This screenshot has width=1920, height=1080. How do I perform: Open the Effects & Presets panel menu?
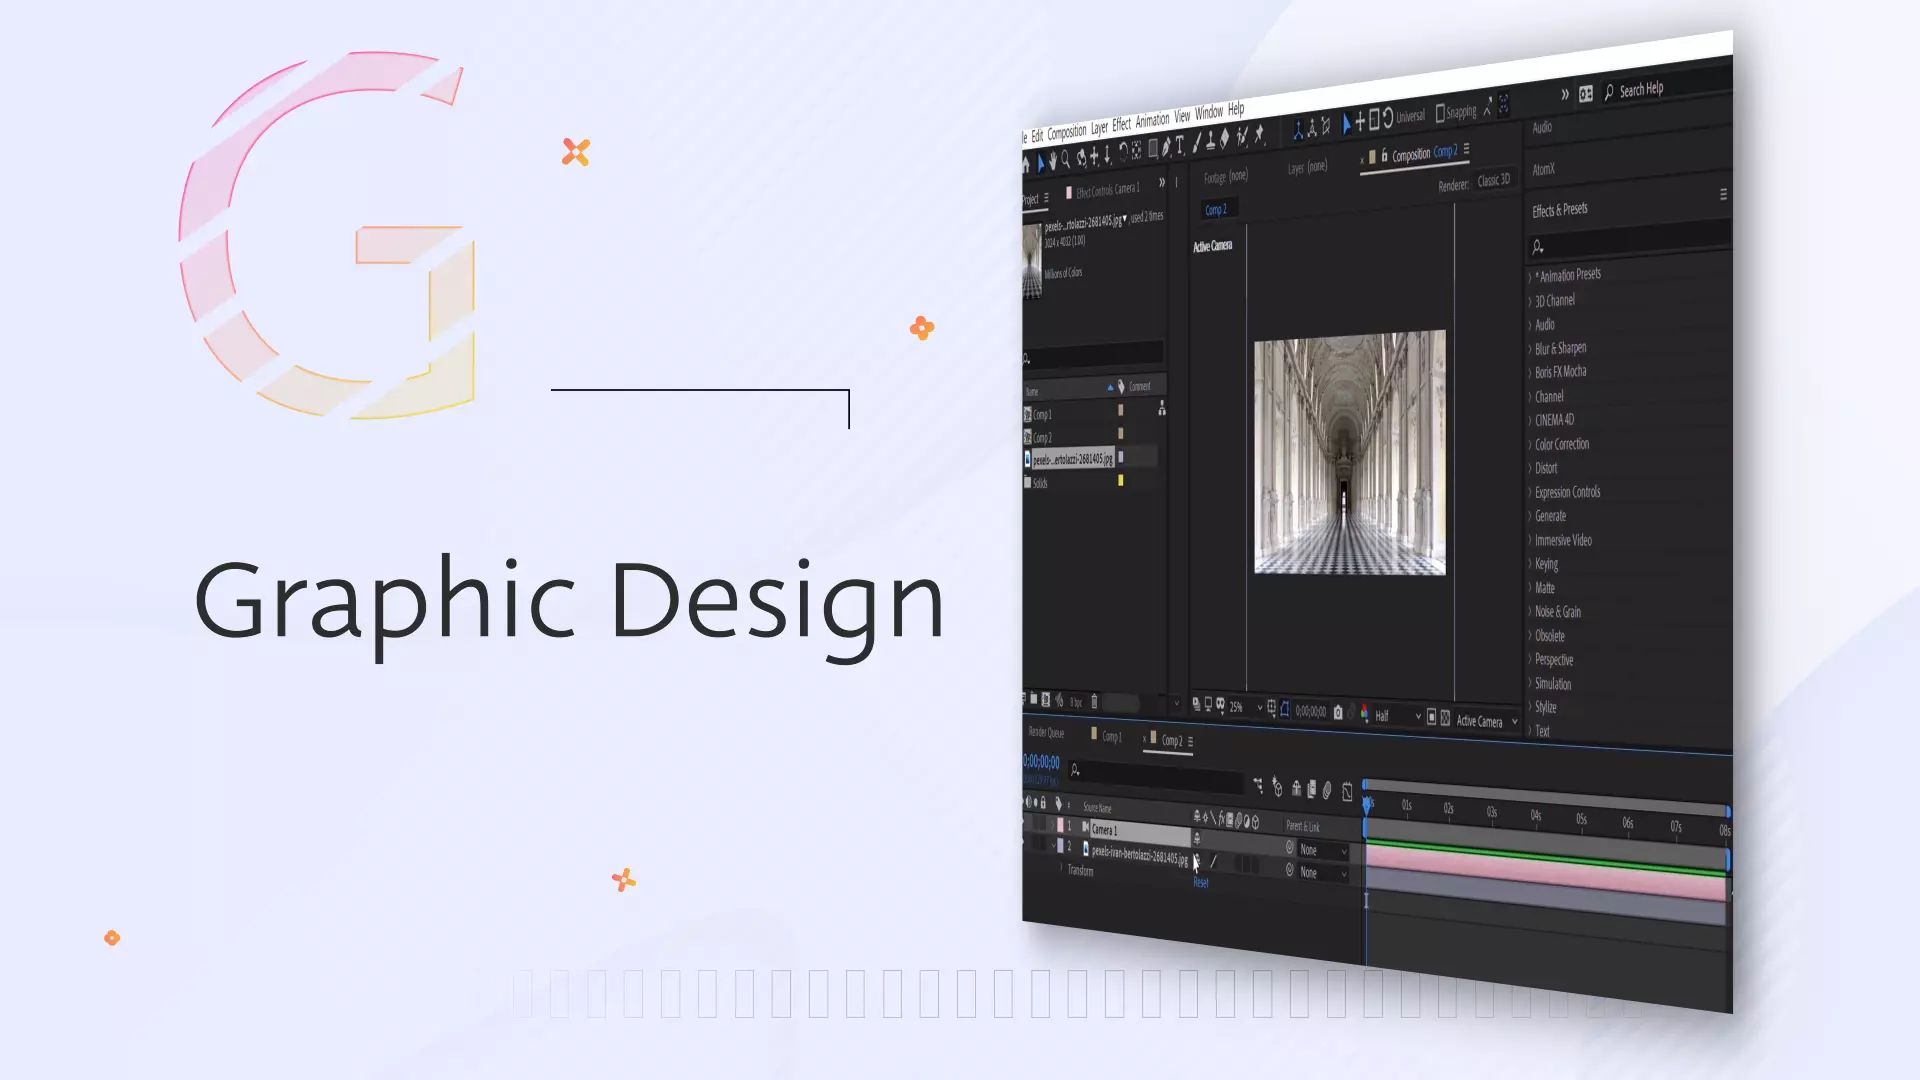(x=1723, y=194)
